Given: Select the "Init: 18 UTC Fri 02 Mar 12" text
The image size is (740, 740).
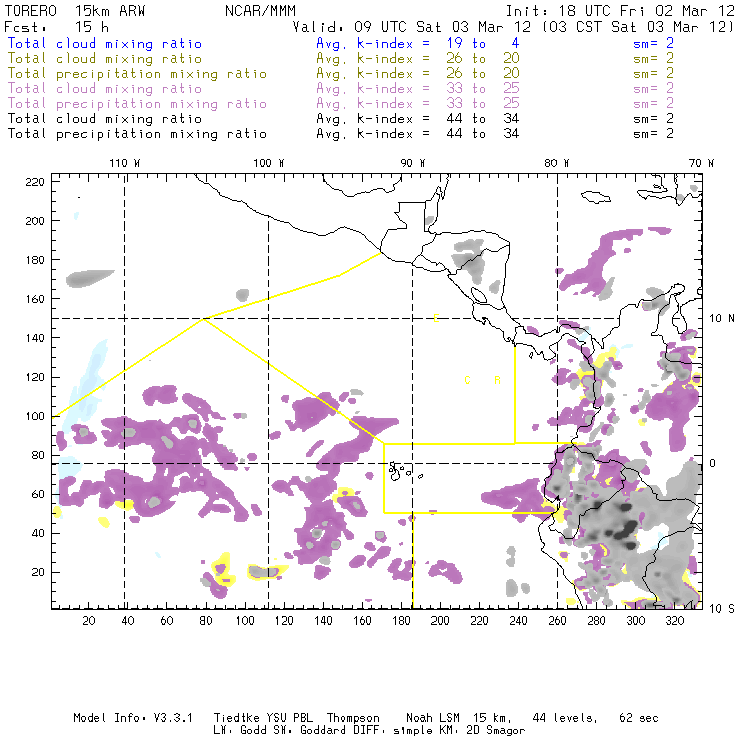Looking at the screenshot, I should 620,11.
